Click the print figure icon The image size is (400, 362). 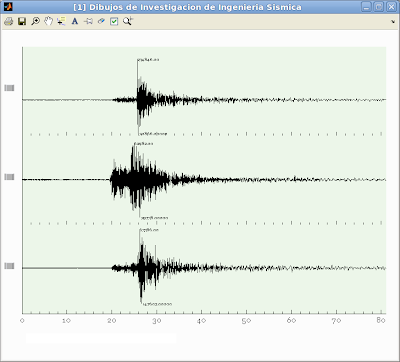pos(9,22)
